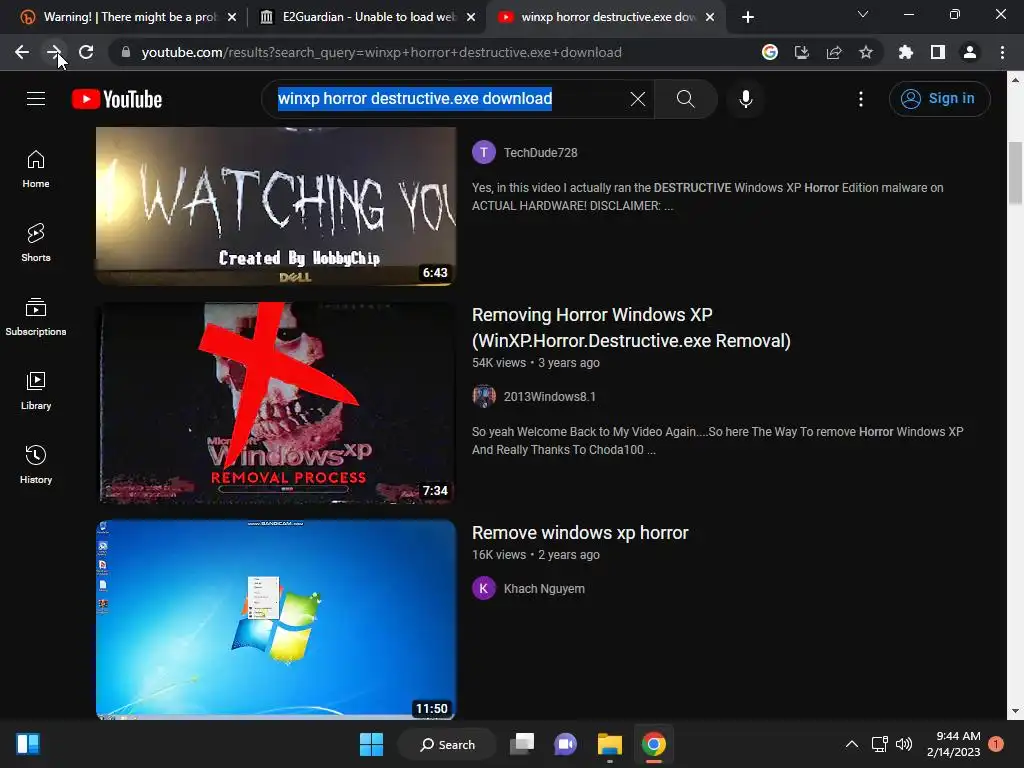The image size is (1024, 768).
Task: Open the 2013Windows8.1 channel link
Action: click(549, 396)
